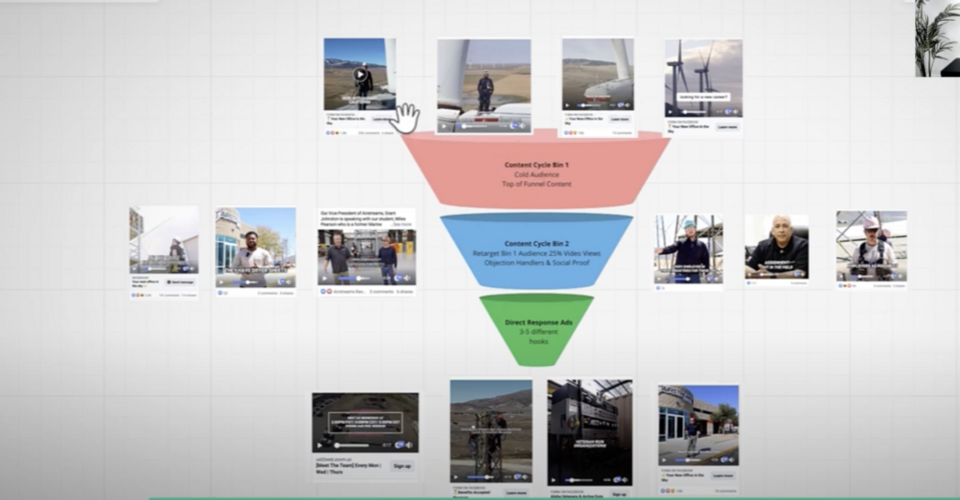Viewport: 960px width, 500px height.
Task: Play video of smiling man outside glass building
Action: [221, 283]
